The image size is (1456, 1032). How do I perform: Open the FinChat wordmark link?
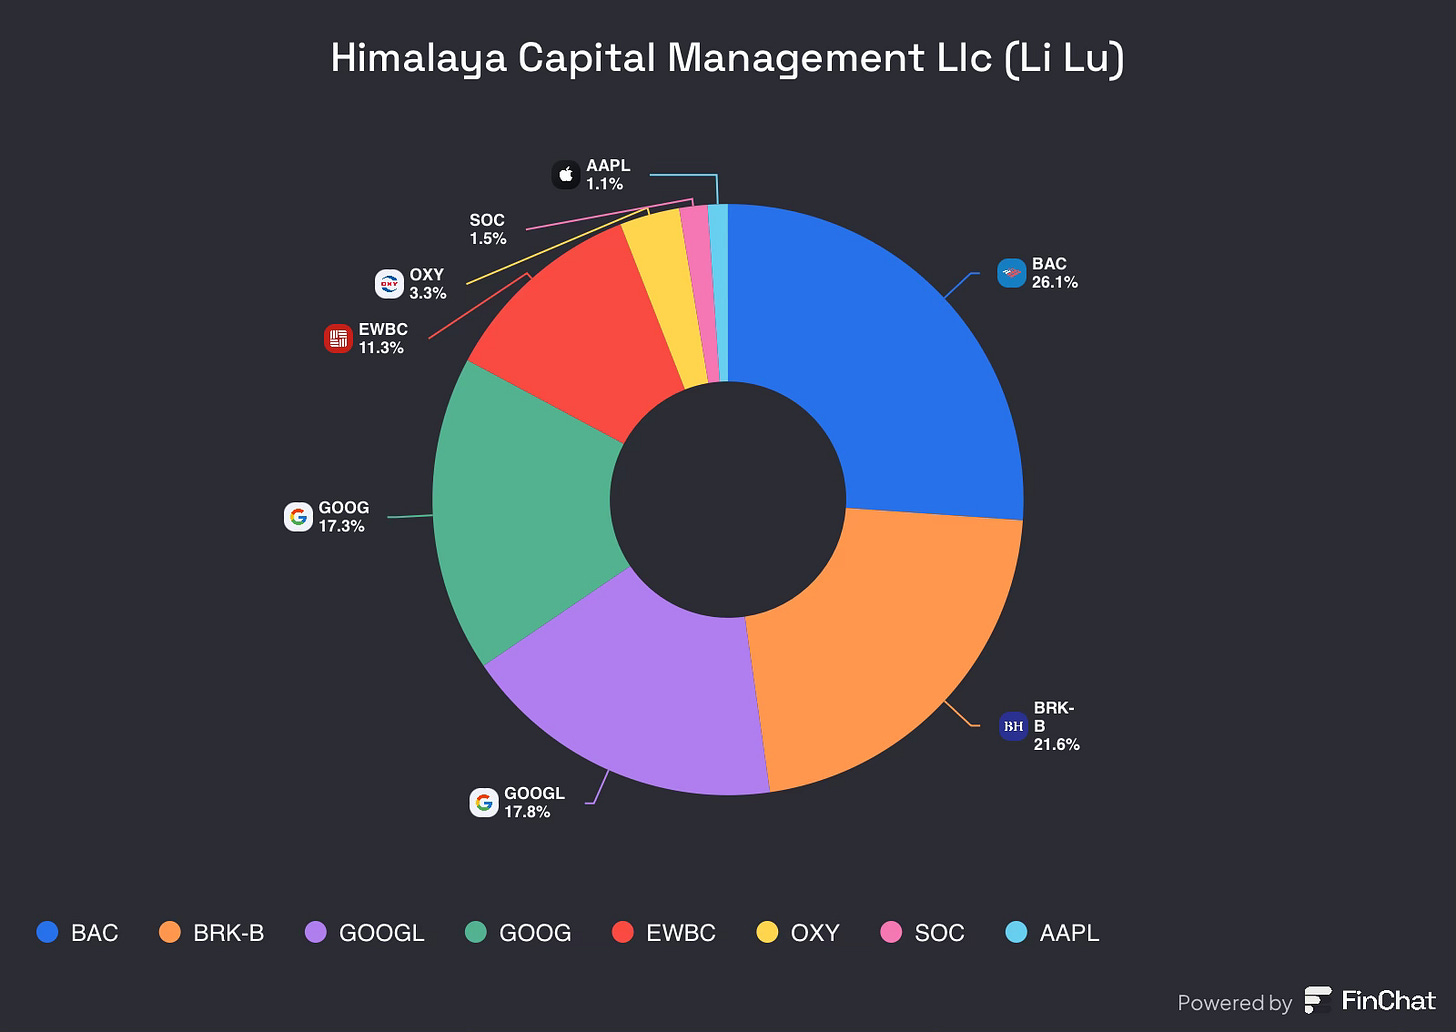pyautogui.click(x=1389, y=1000)
